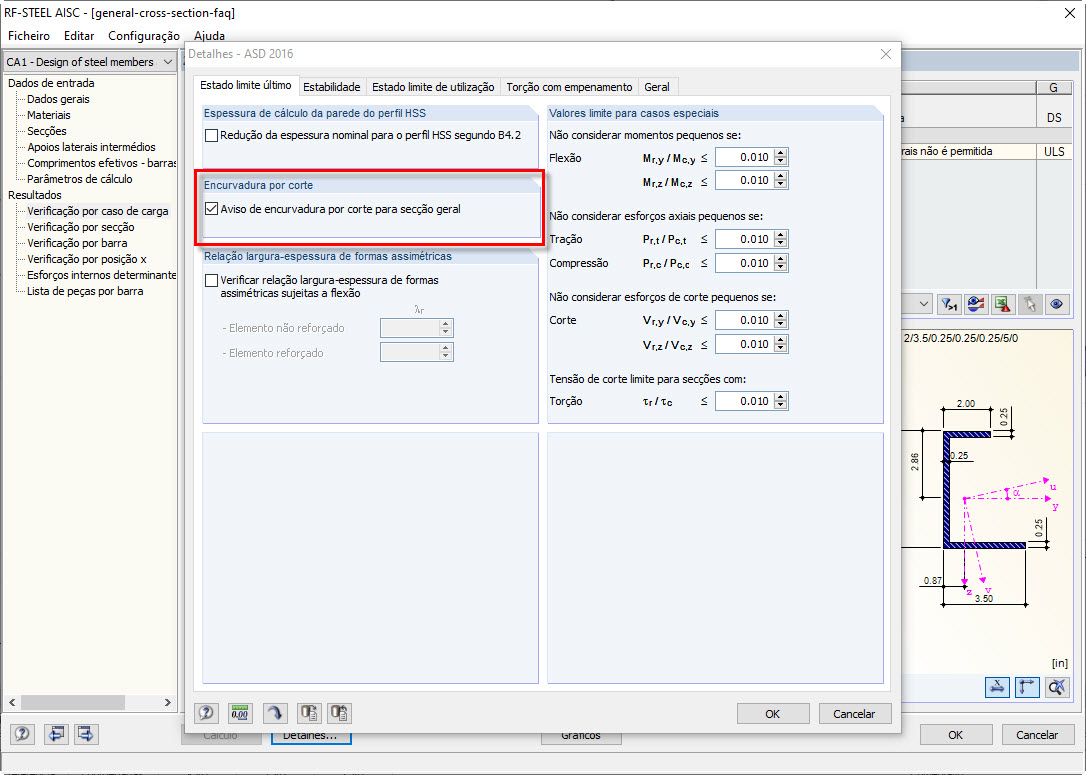Screen dimensions: 1086x775
Task: Switch to Geral tab
Action: 657,87
